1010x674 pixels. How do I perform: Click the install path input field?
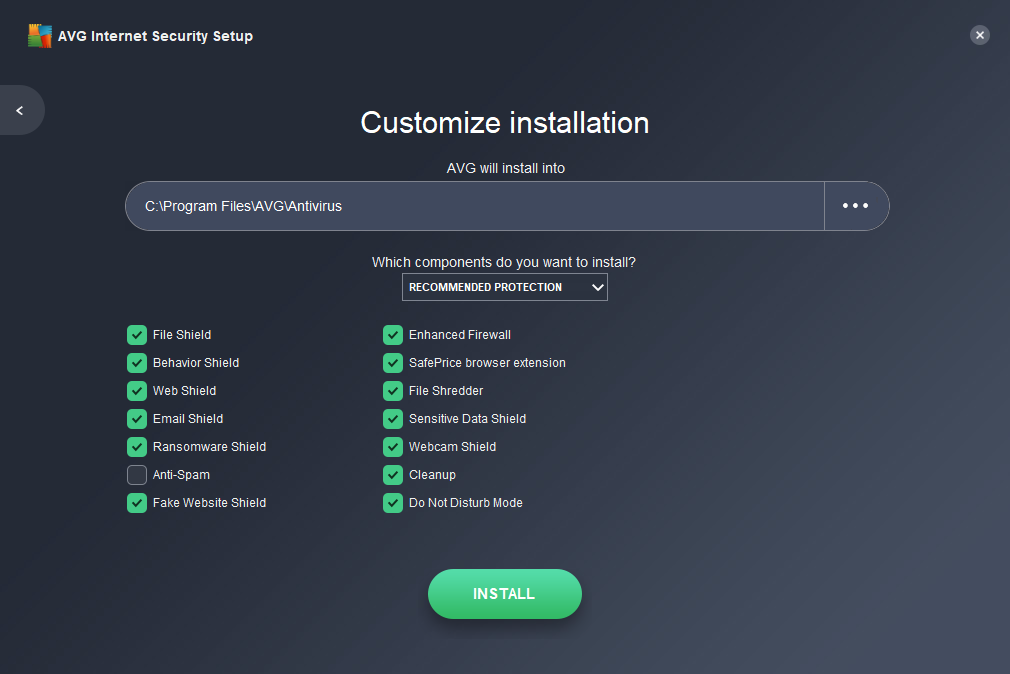coord(475,206)
